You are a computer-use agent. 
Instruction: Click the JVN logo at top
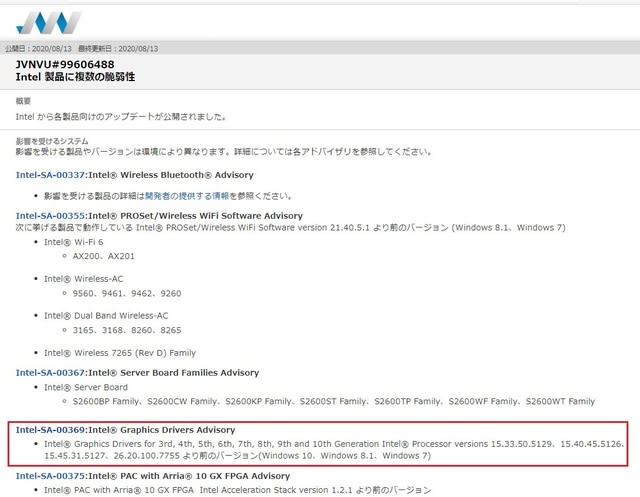[48, 22]
